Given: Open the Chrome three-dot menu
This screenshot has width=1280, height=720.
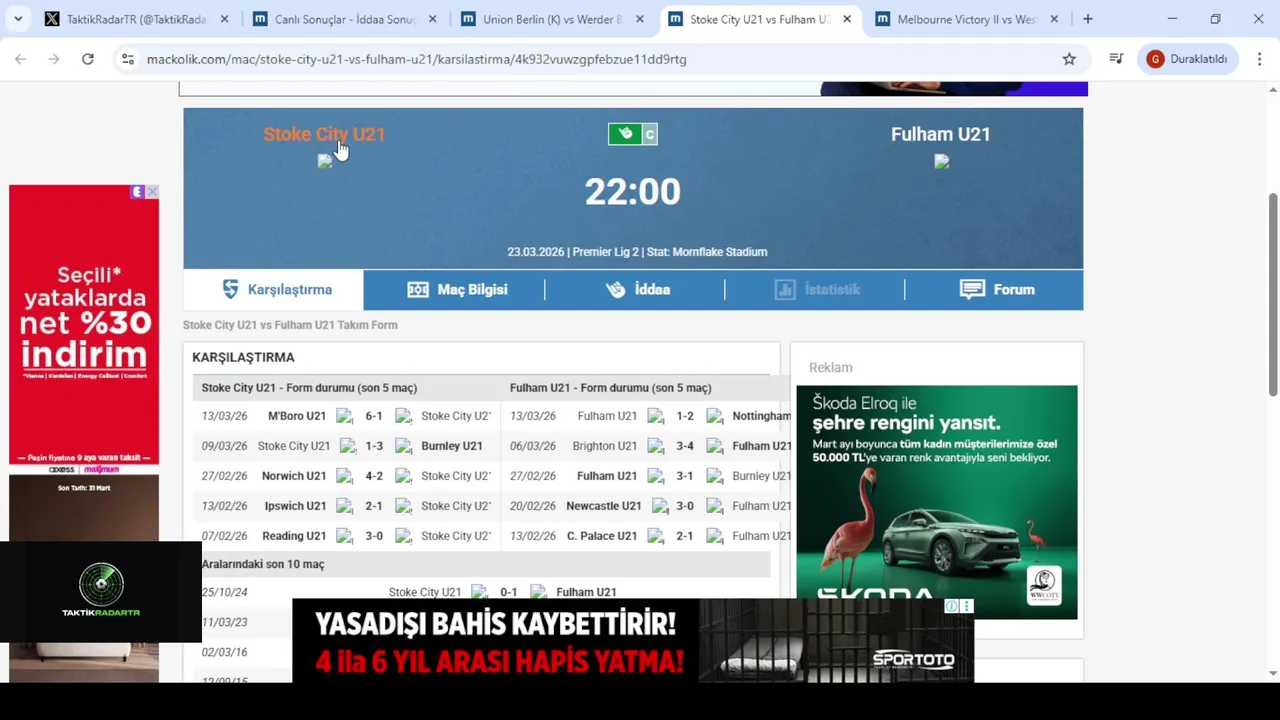Looking at the screenshot, I should (1259, 59).
